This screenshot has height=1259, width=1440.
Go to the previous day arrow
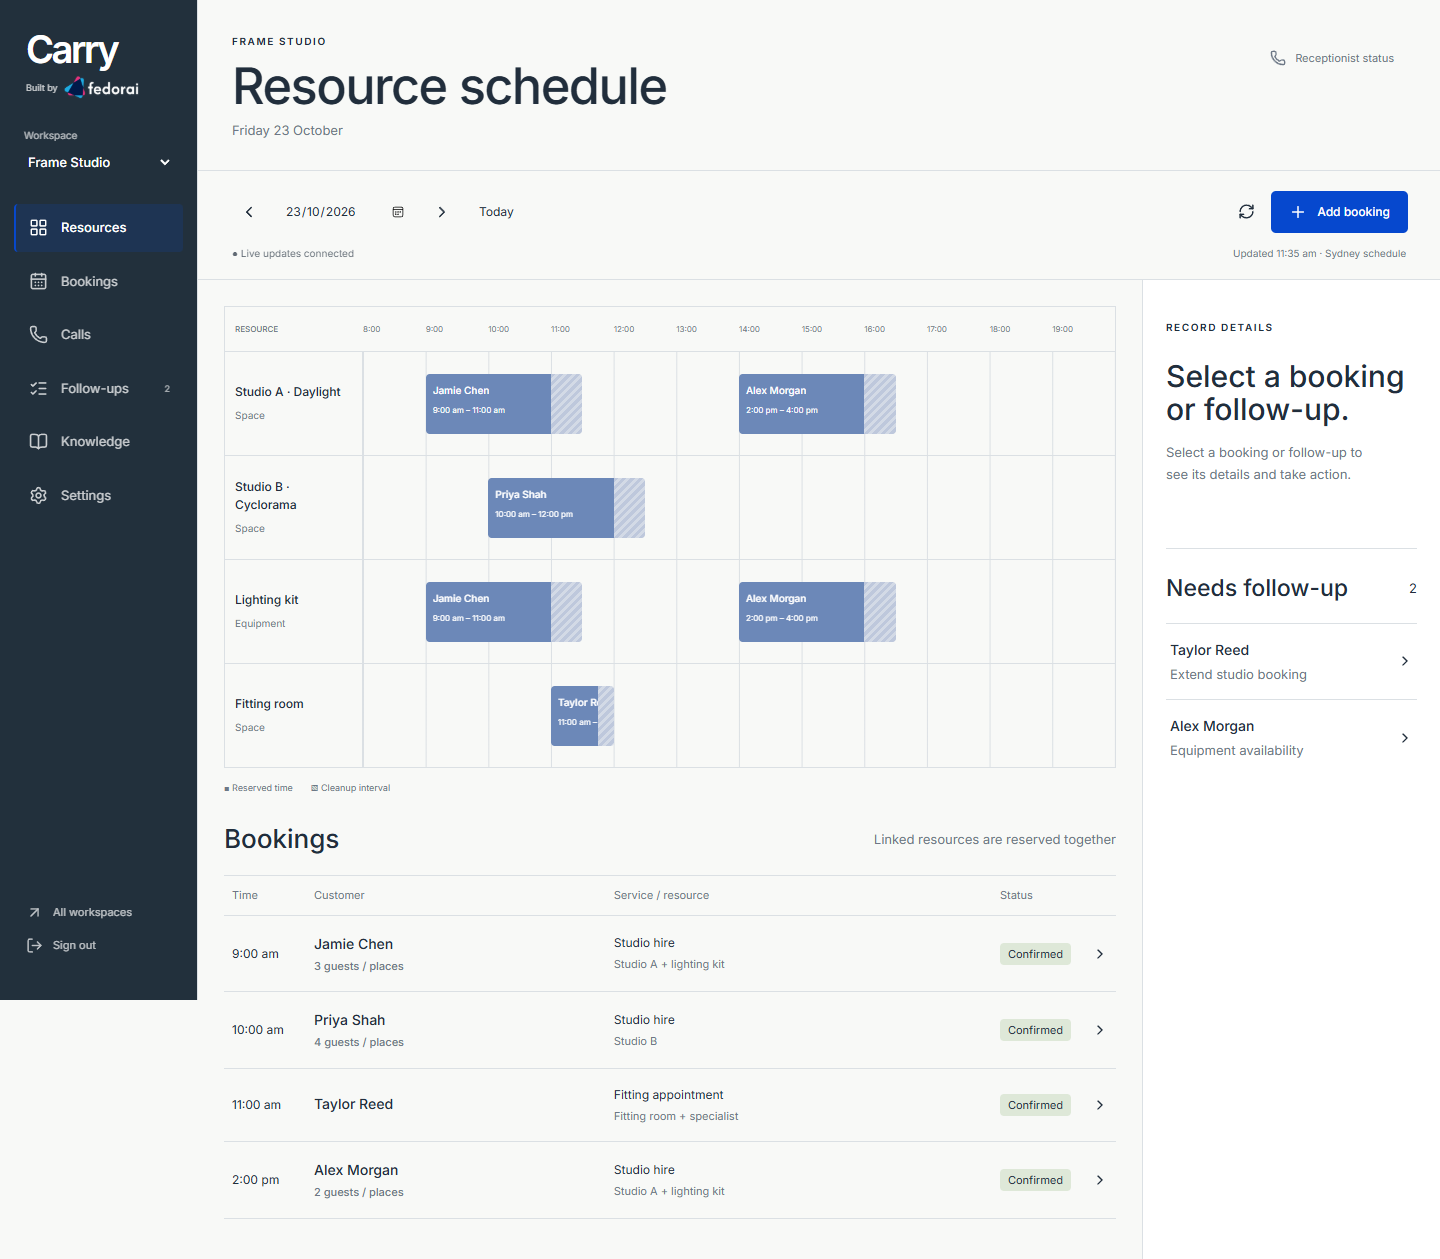pos(249,212)
